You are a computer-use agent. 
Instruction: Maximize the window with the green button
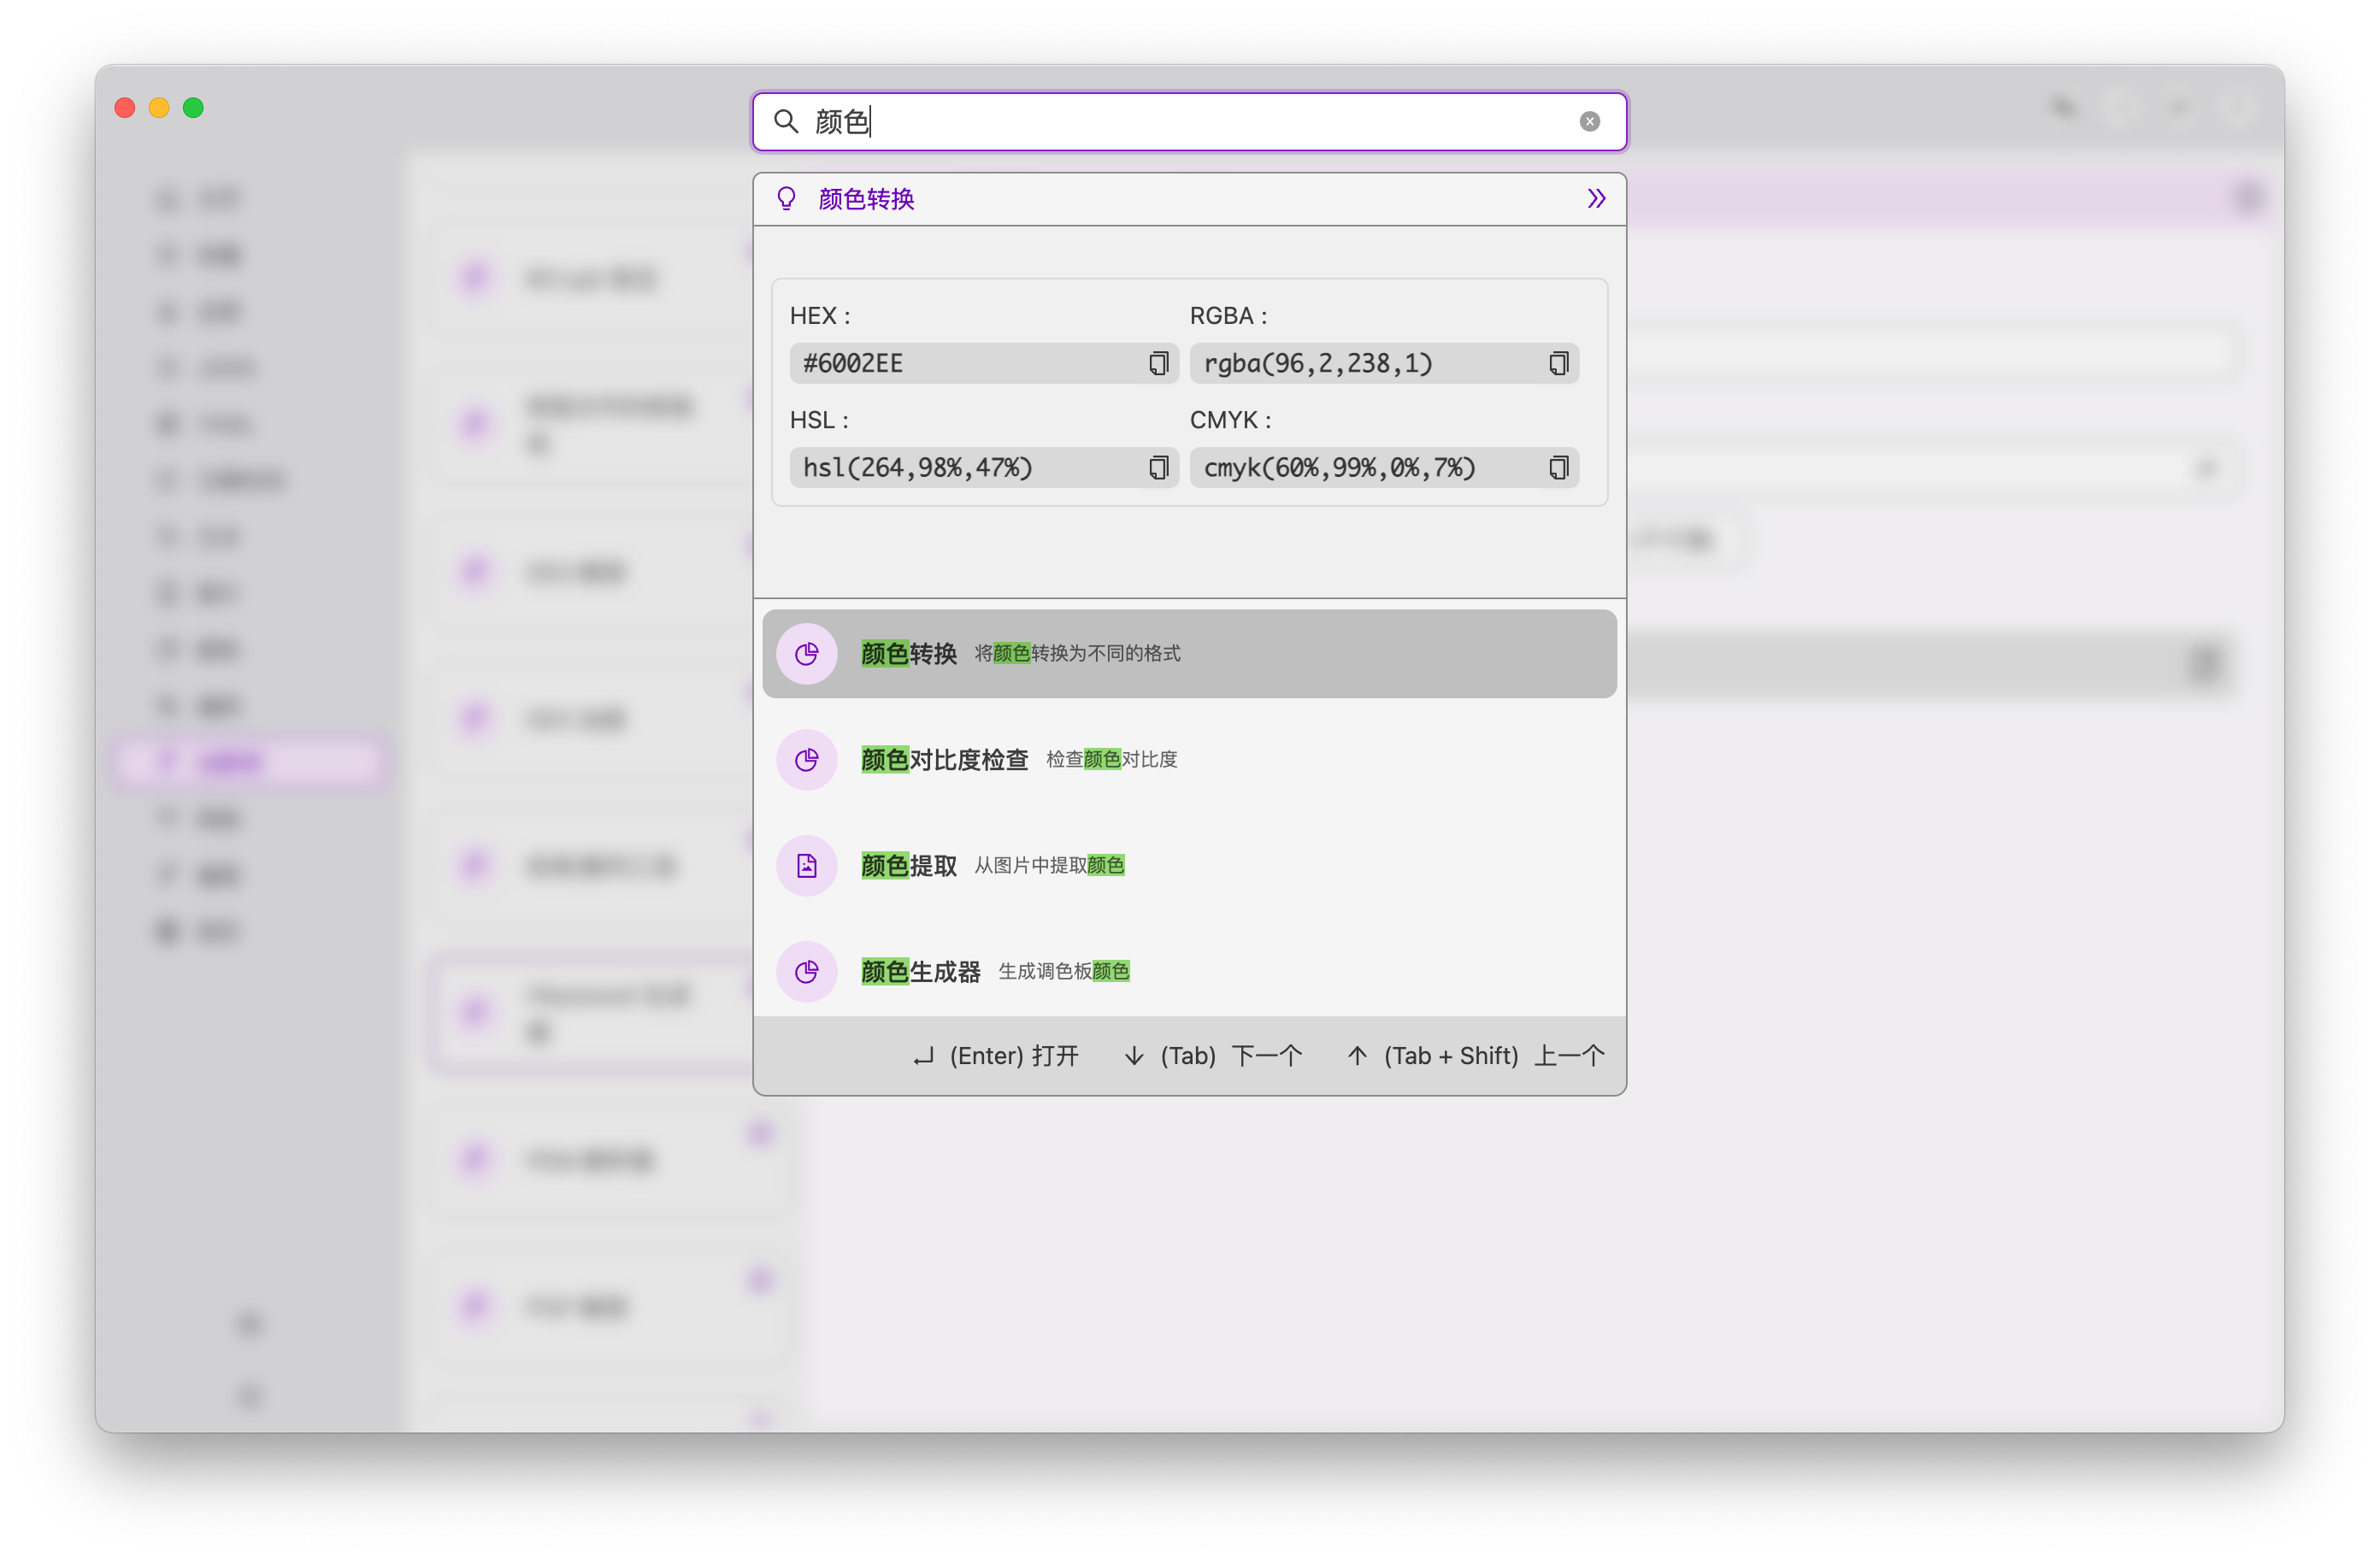pos(193,108)
